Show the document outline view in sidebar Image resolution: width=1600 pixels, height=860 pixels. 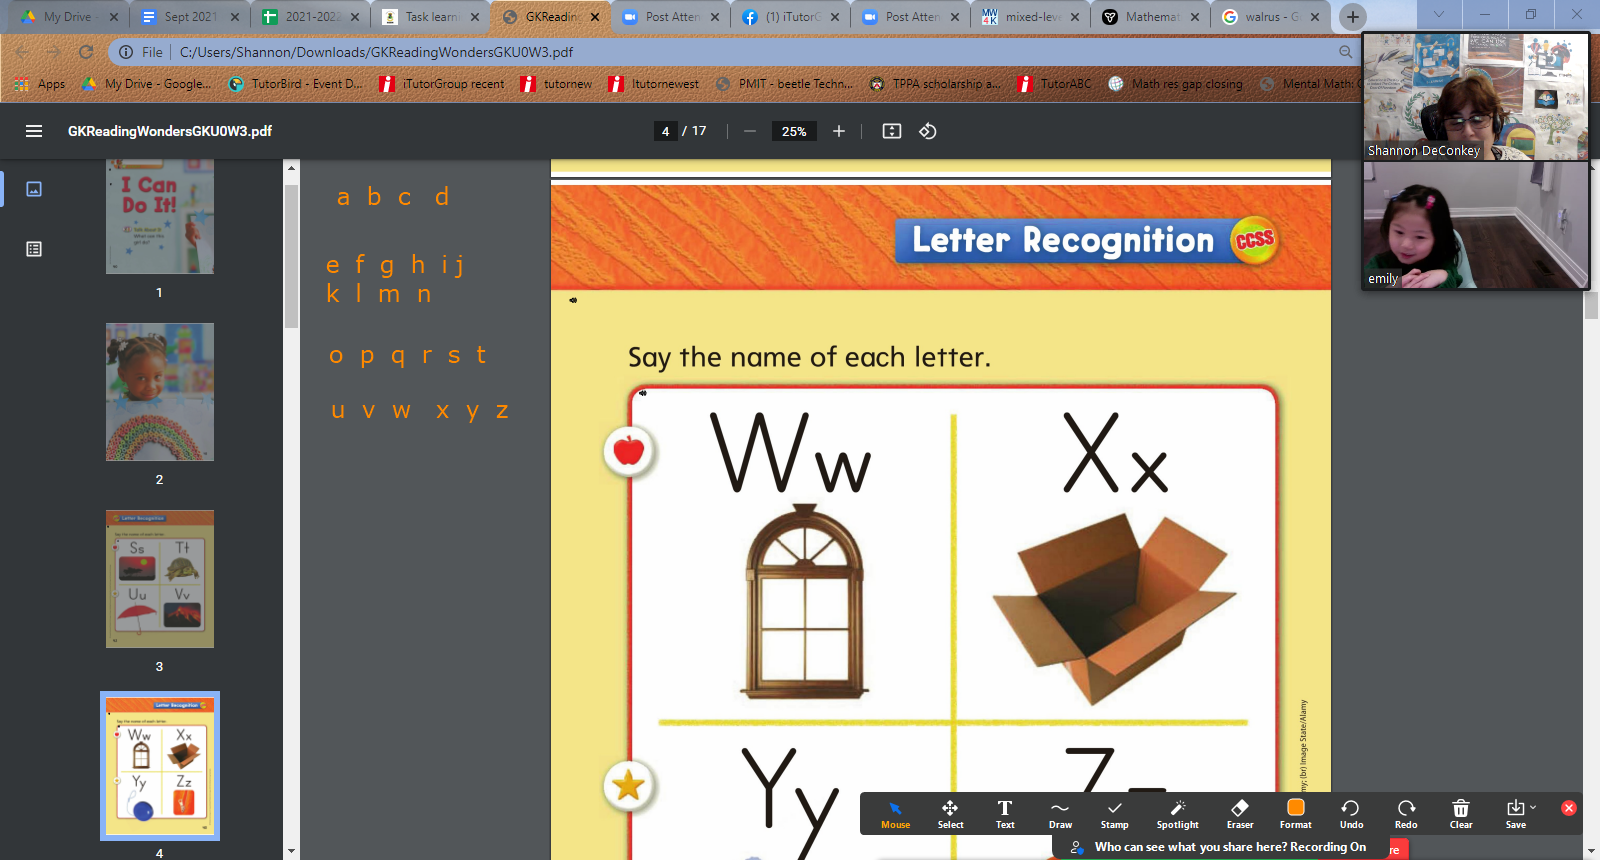point(34,249)
